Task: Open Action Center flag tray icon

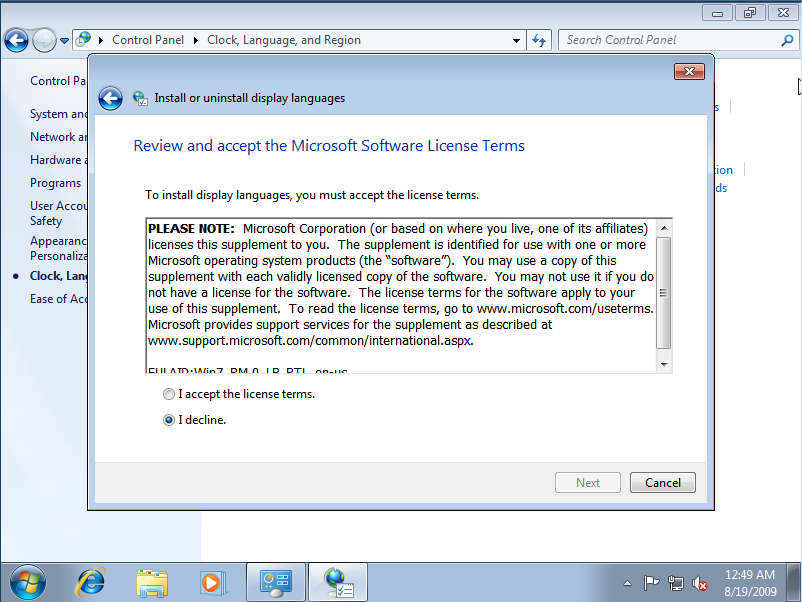Action: (651, 583)
